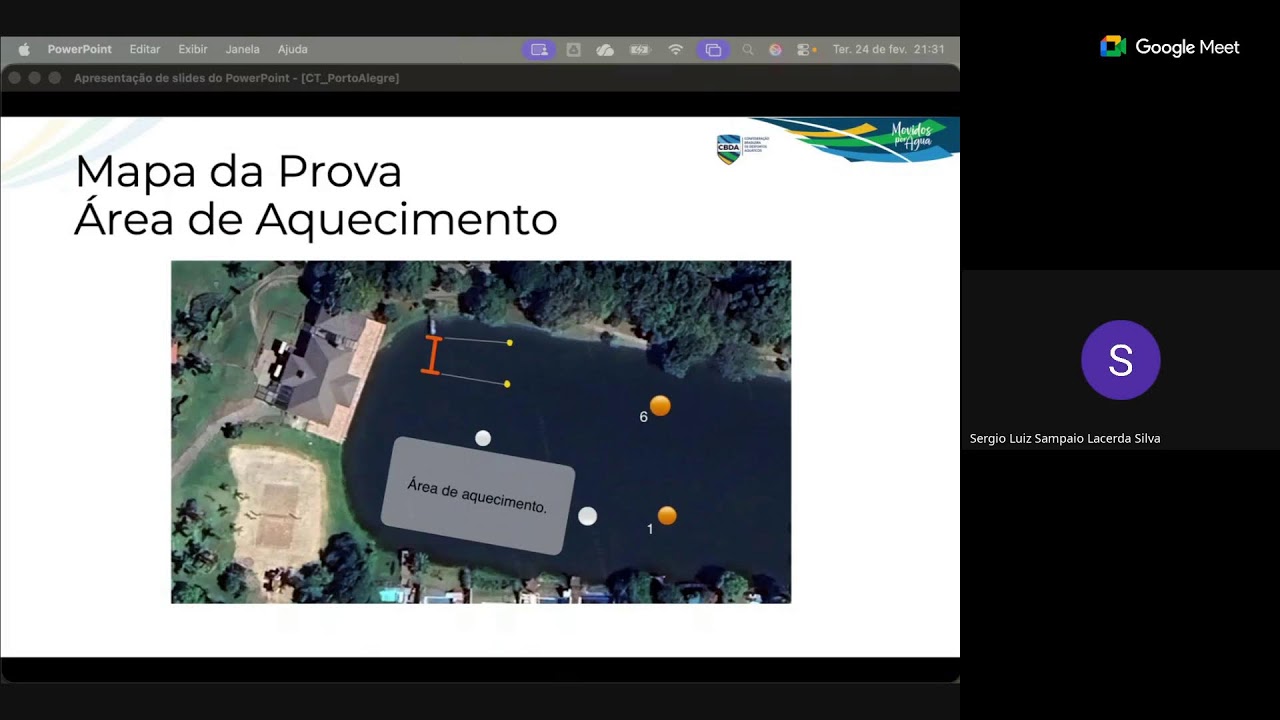The image size is (1280, 720).
Task: Click the battery charging status icon
Action: (x=640, y=49)
